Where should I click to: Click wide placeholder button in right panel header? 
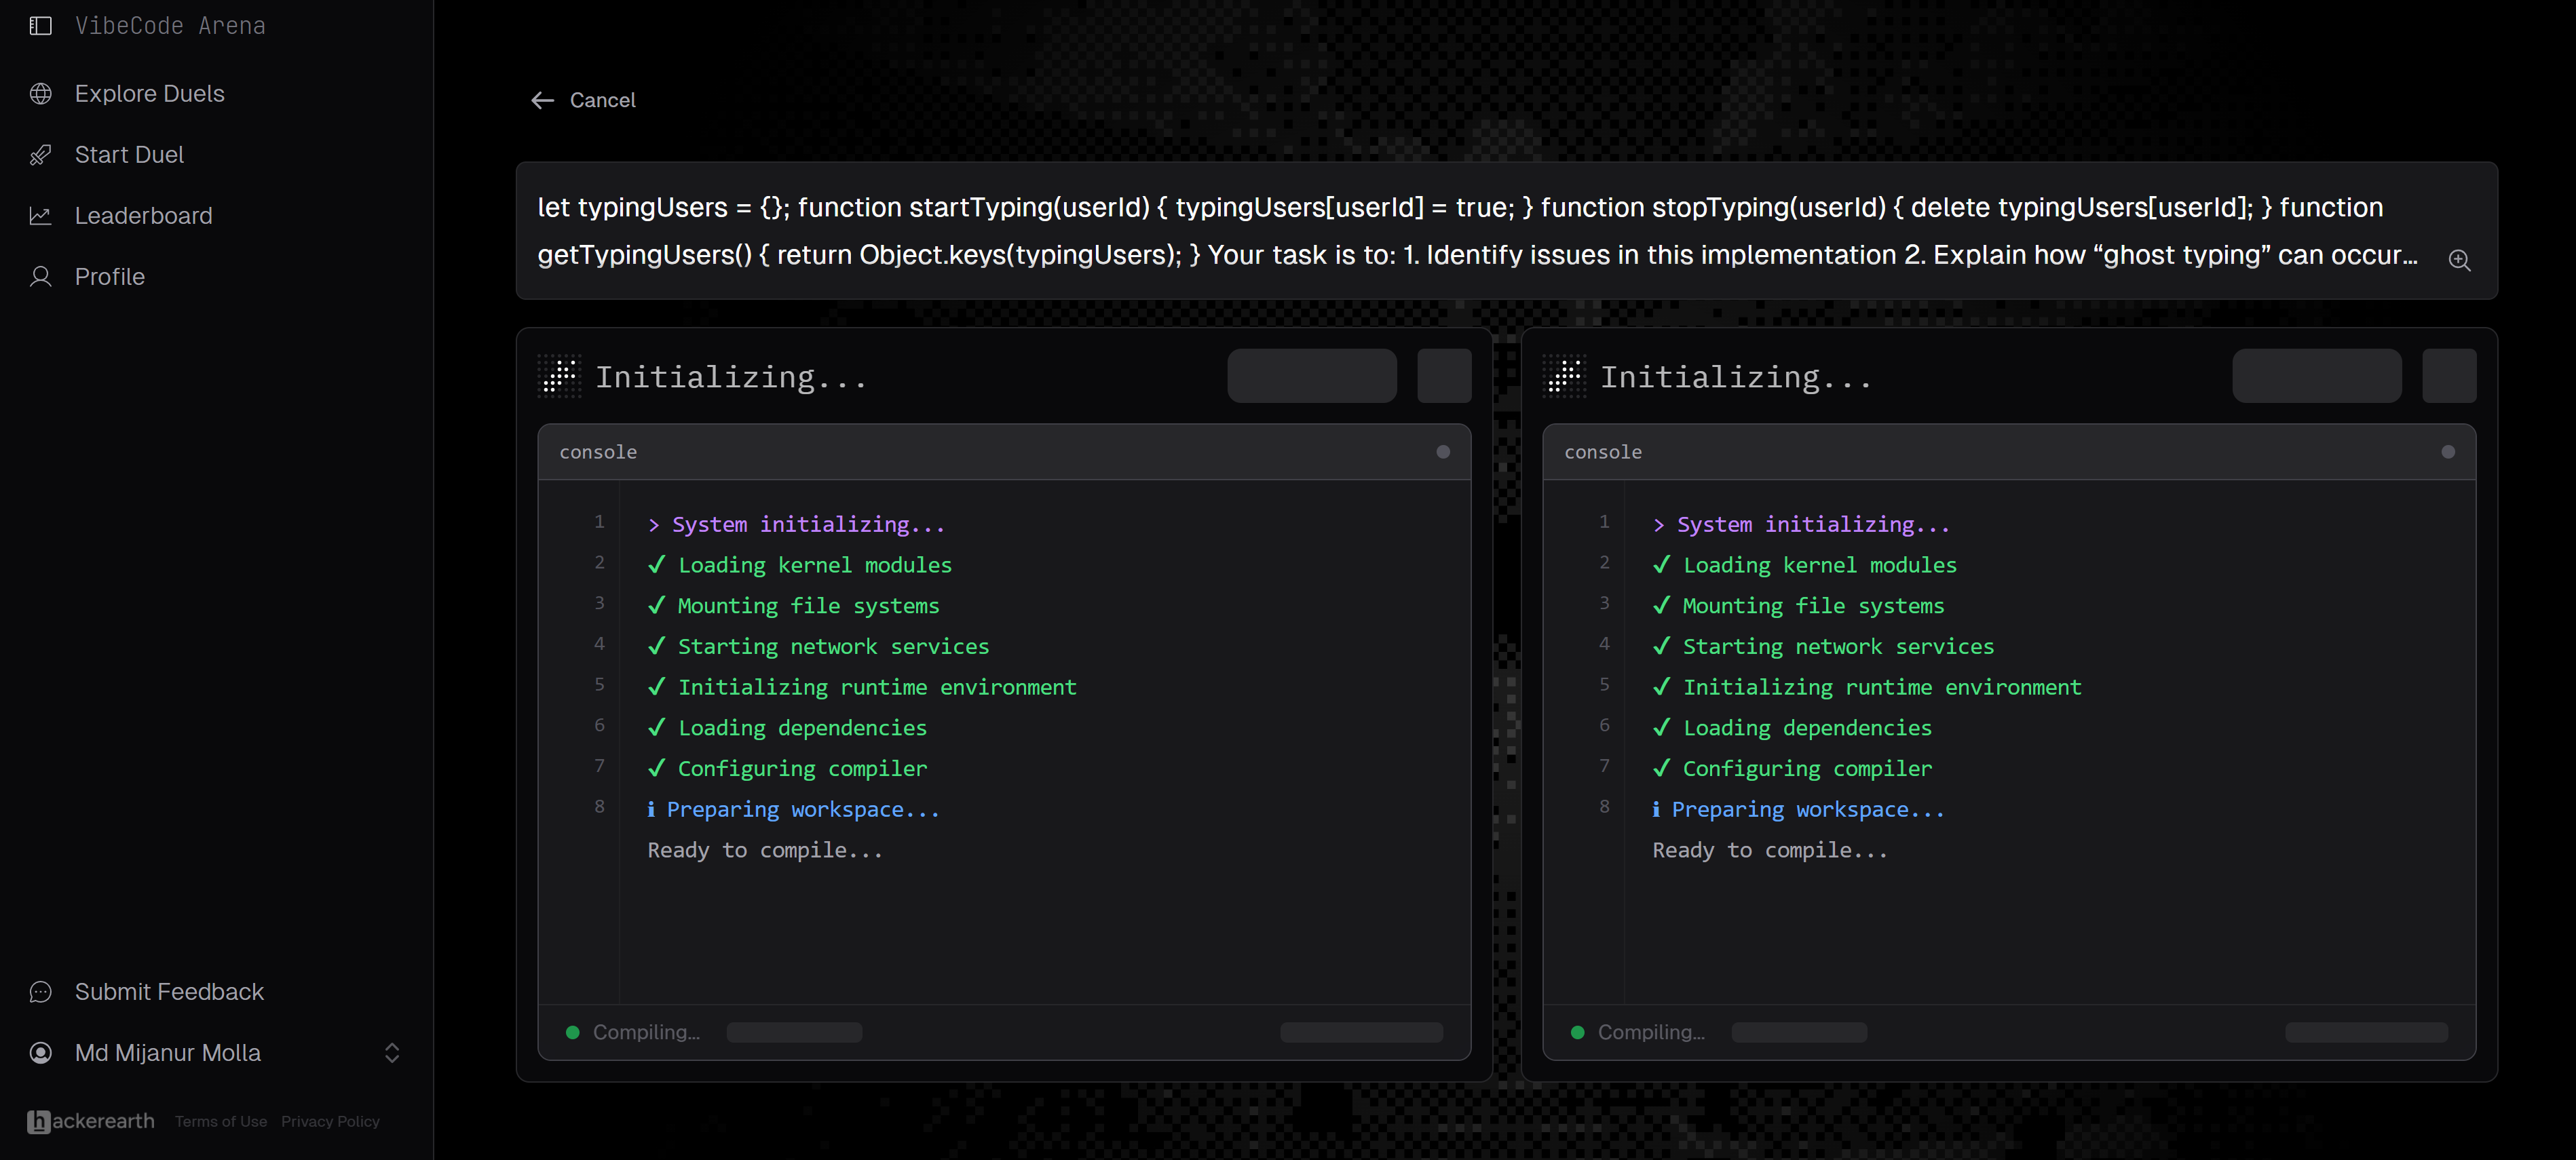pos(2317,376)
